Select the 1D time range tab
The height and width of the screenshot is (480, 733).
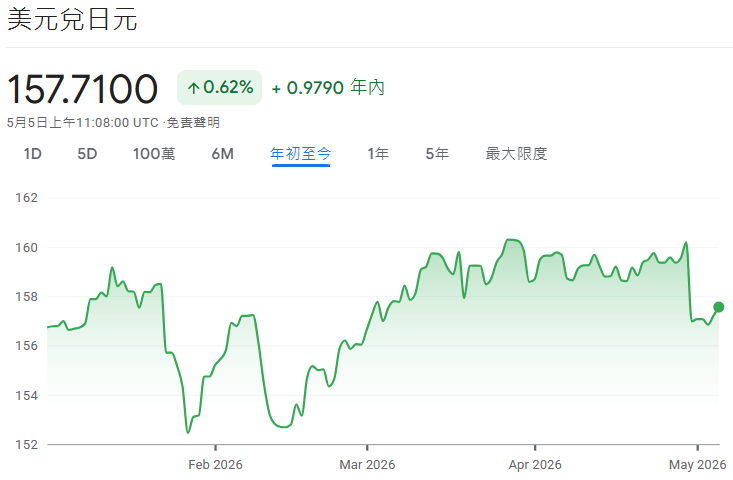[33, 154]
